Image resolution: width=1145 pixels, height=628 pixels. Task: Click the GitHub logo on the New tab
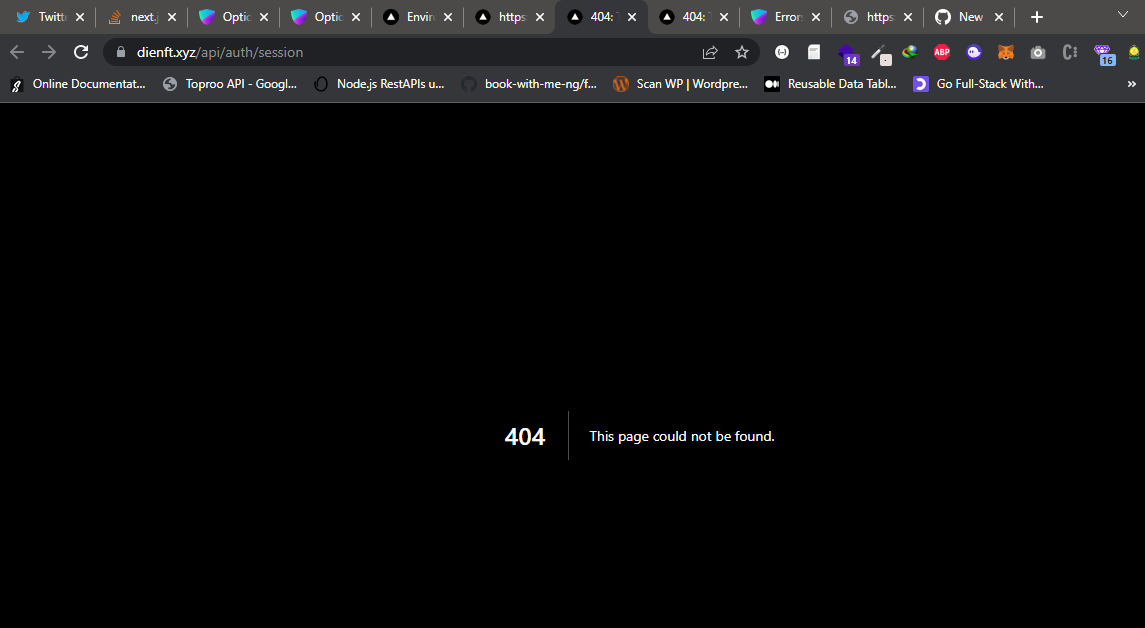[941, 17]
